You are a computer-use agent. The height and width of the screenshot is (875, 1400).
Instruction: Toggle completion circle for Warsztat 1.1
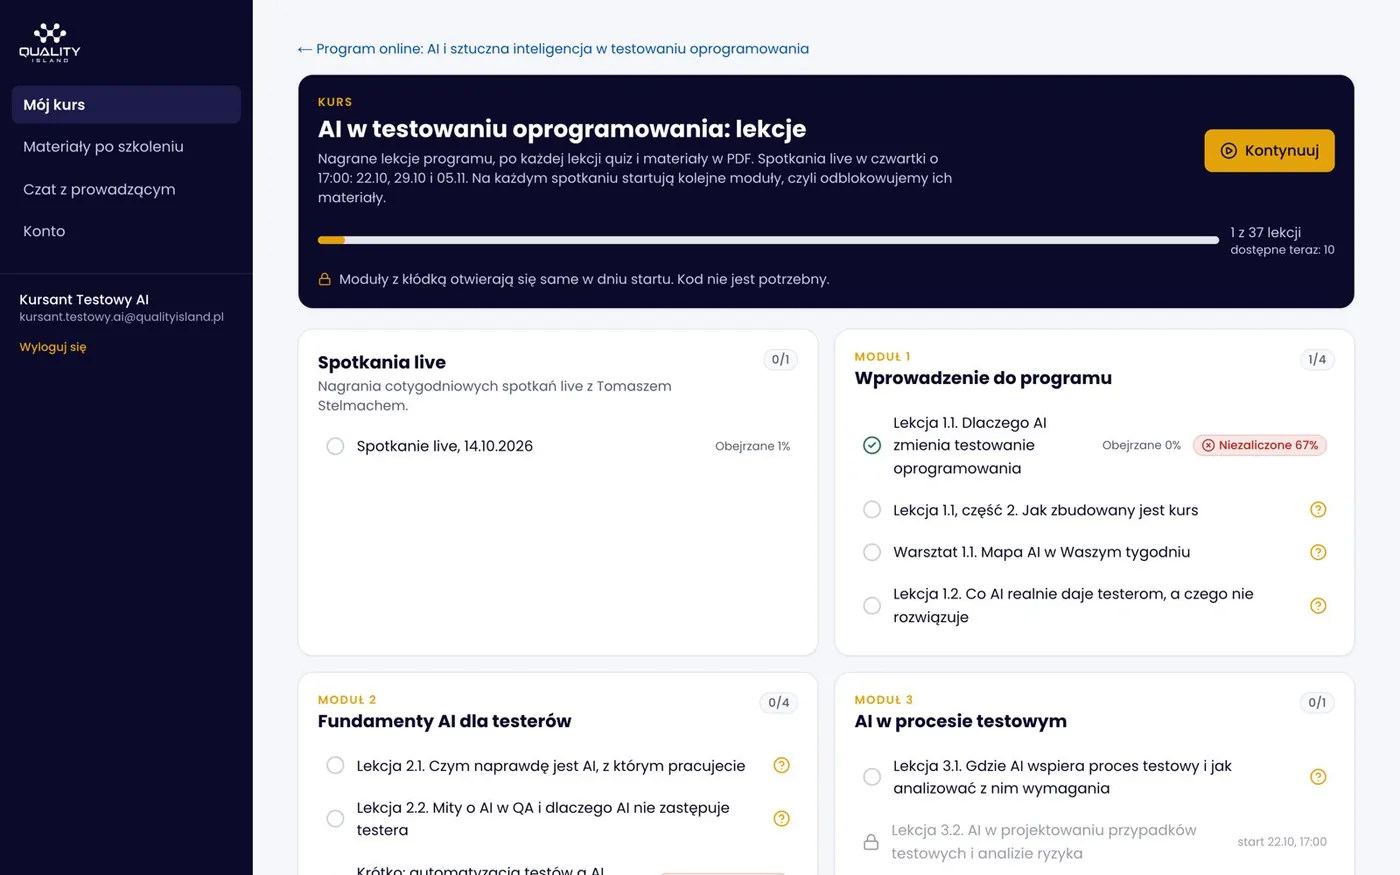coord(872,552)
